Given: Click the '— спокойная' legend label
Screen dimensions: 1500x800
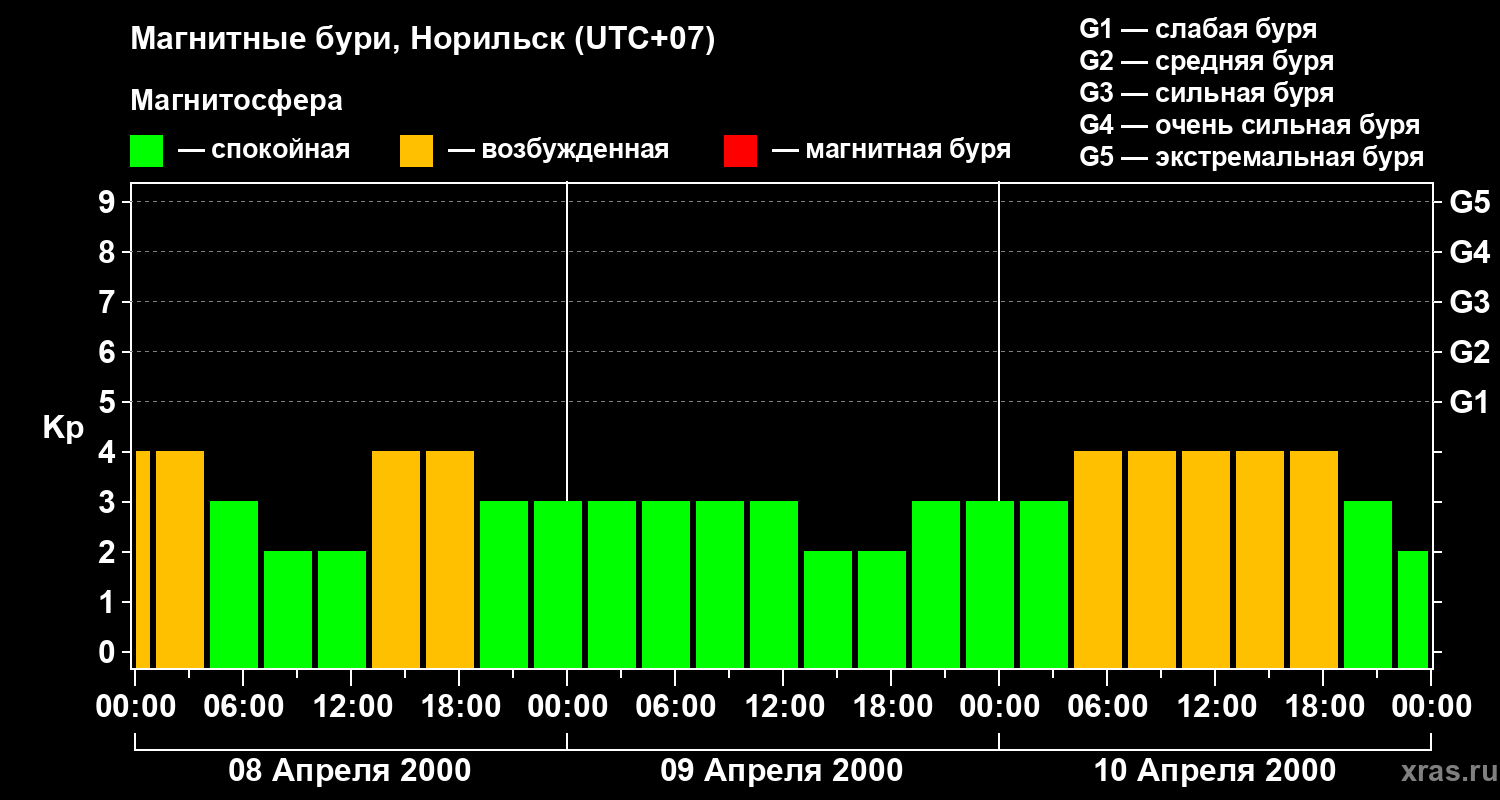Looking at the screenshot, I should [x=264, y=150].
